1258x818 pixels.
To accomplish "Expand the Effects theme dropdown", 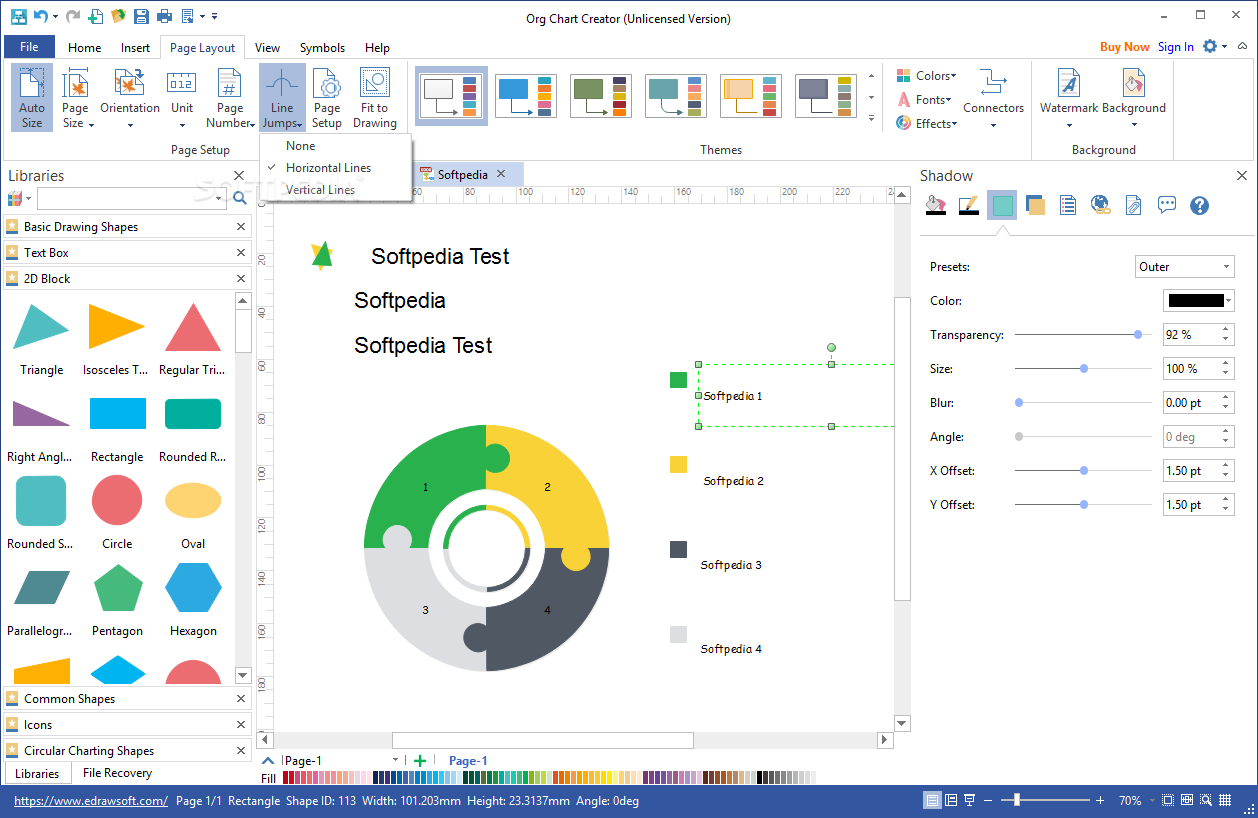I will click(x=926, y=124).
